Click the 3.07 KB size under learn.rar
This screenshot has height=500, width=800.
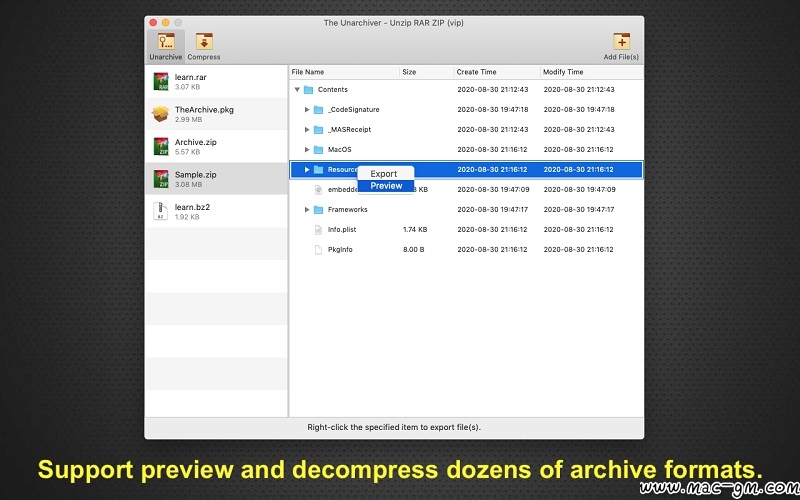tap(187, 87)
